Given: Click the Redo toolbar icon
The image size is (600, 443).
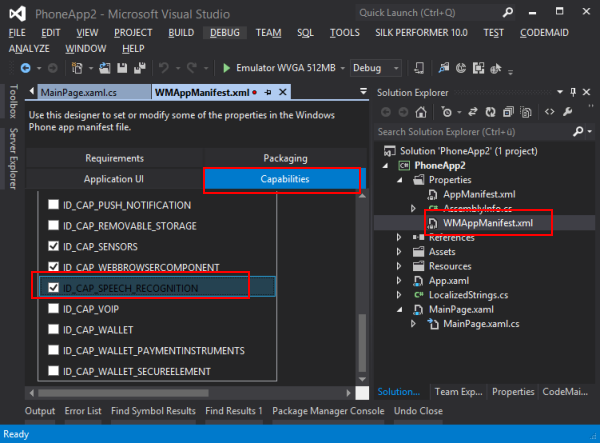Looking at the screenshot, I should 192,68.
